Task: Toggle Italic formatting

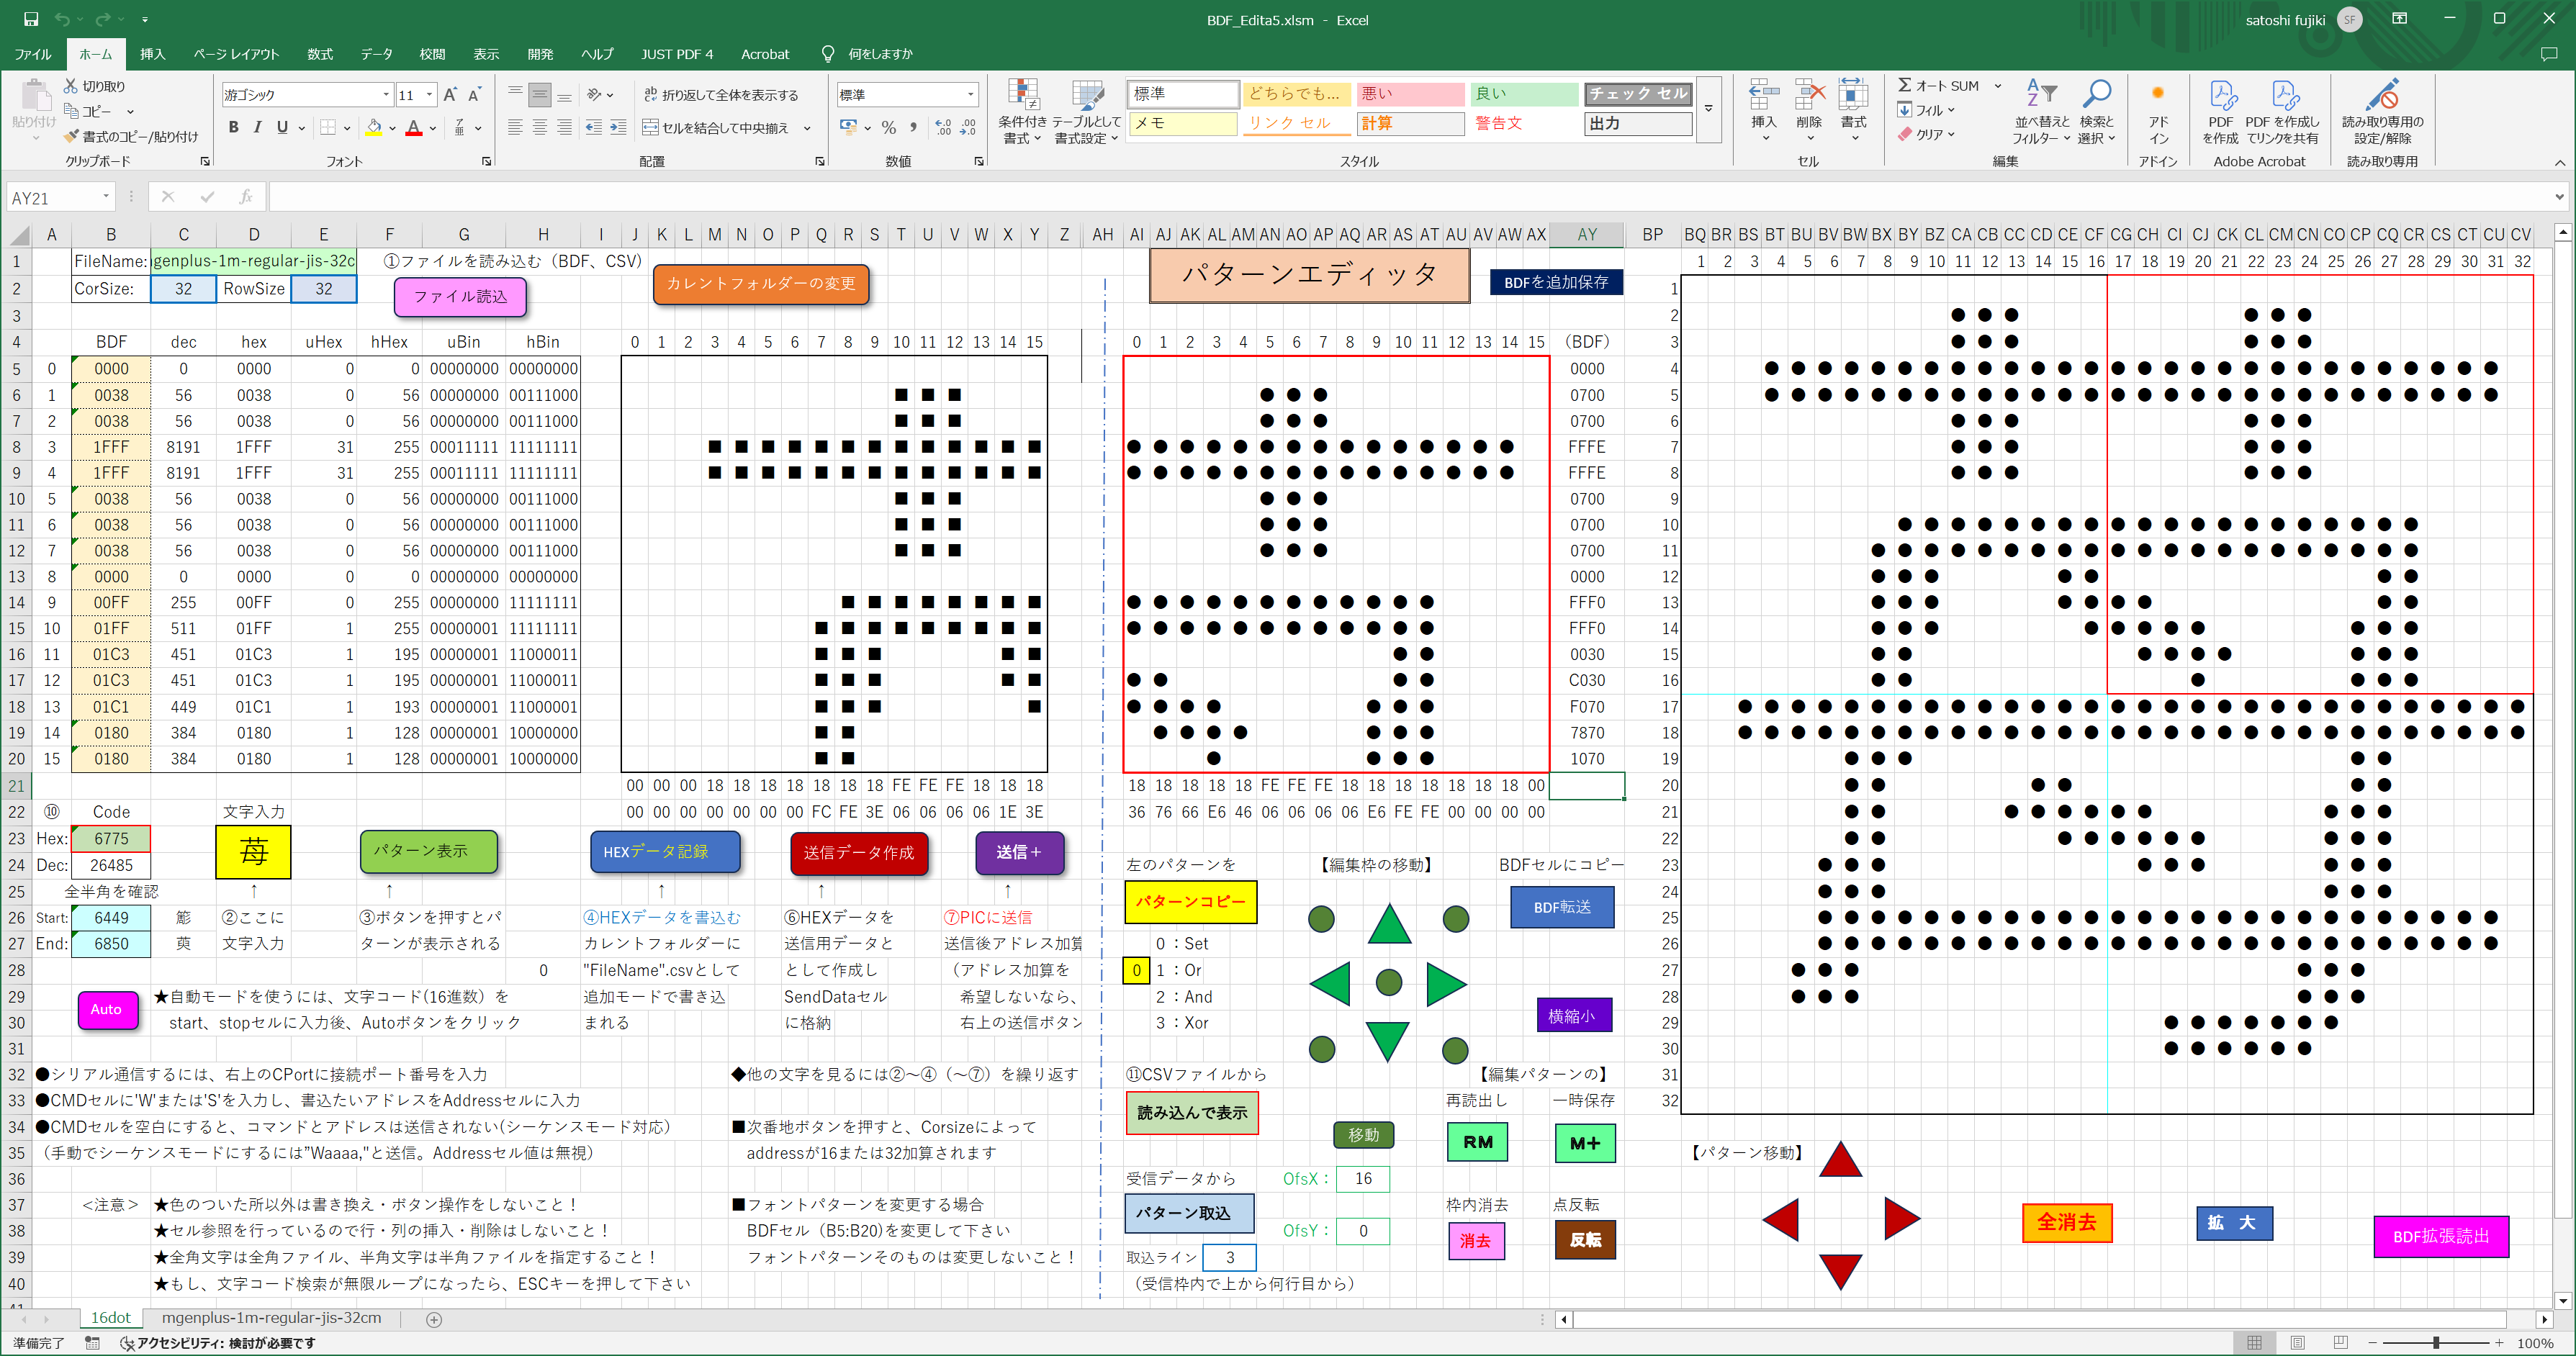Action: (257, 127)
